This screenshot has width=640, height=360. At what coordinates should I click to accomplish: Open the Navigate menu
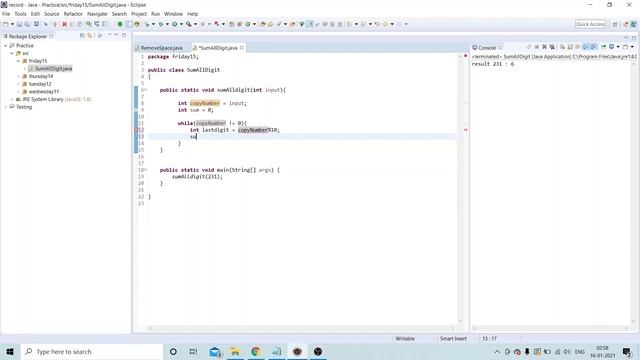coord(97,14)
